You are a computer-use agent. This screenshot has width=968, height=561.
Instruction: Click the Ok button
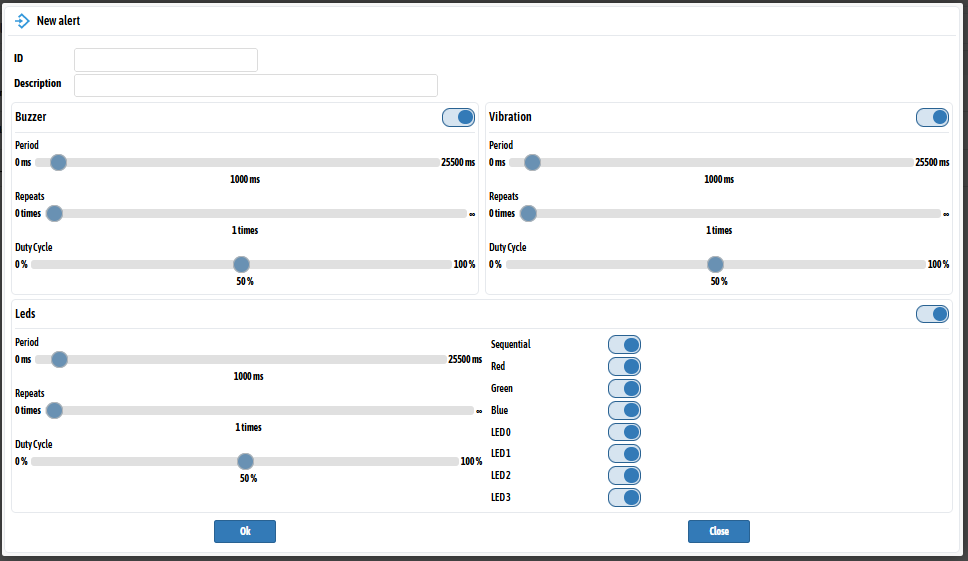pyautogui.click(x=245, y=531)
